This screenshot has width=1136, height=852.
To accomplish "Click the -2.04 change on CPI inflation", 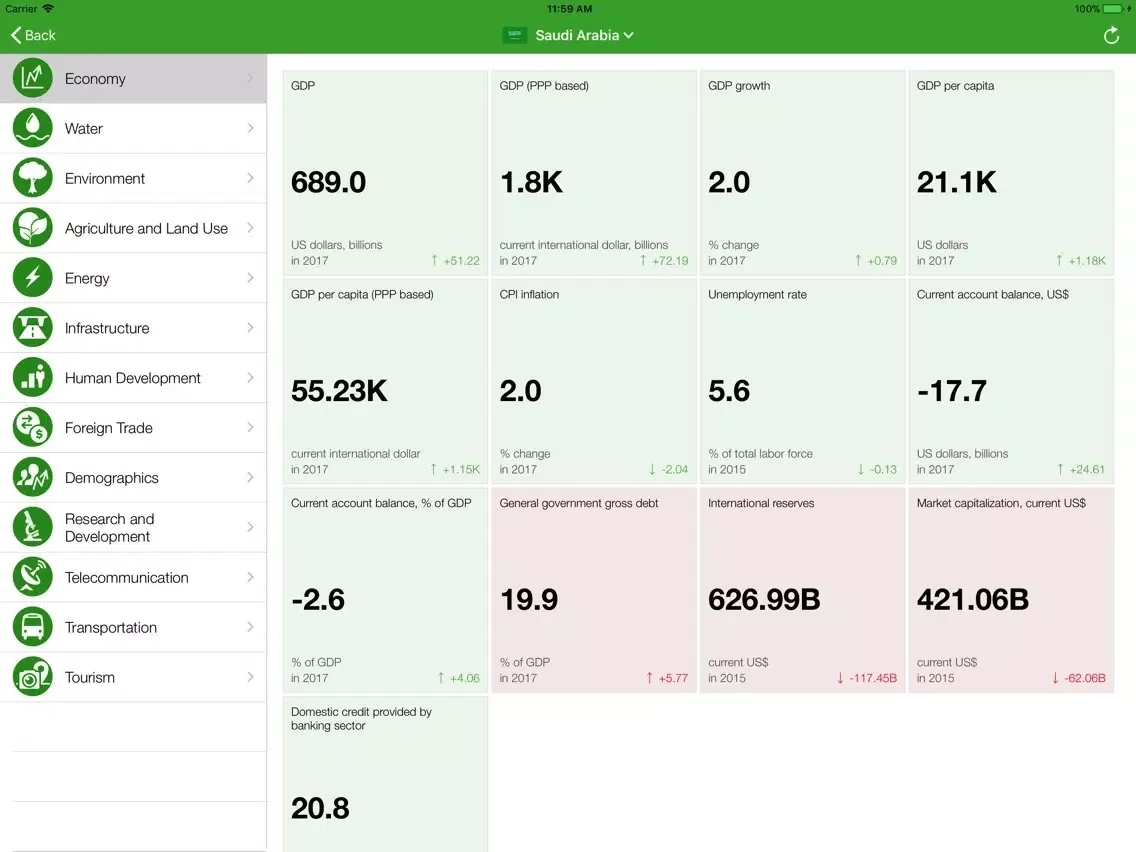I will tap(674, 469).
